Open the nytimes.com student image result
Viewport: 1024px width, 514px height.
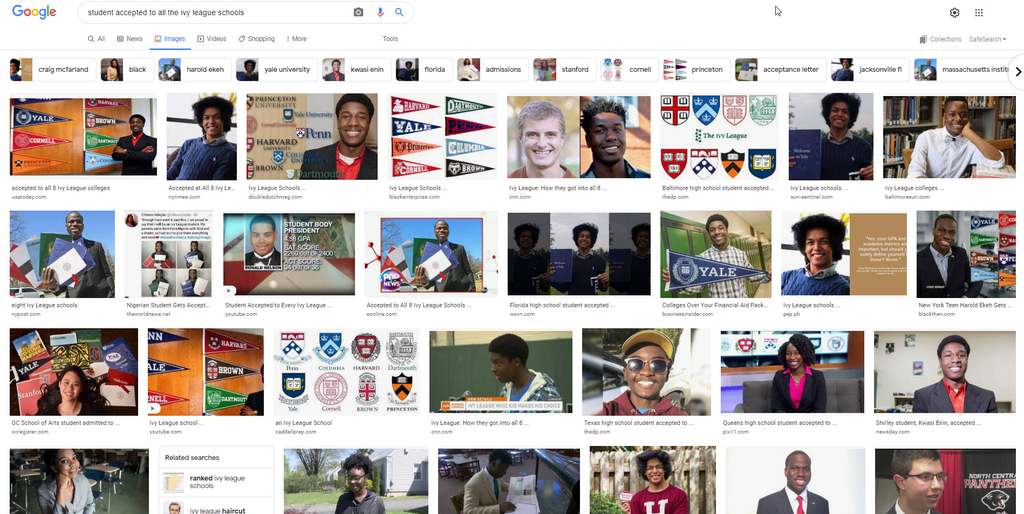point(201,137)
